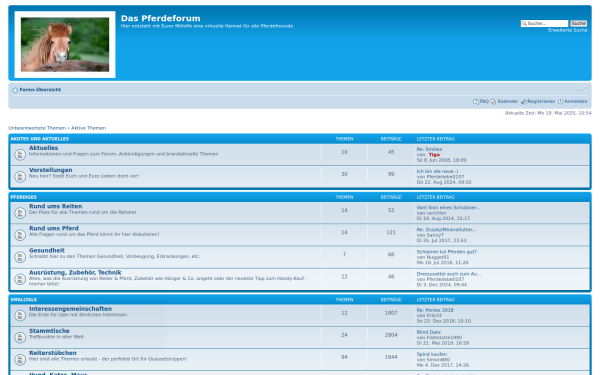This screenshot has width=600, height=375.
Task: Open user profile Tige
Action: (x=434, y=155)
